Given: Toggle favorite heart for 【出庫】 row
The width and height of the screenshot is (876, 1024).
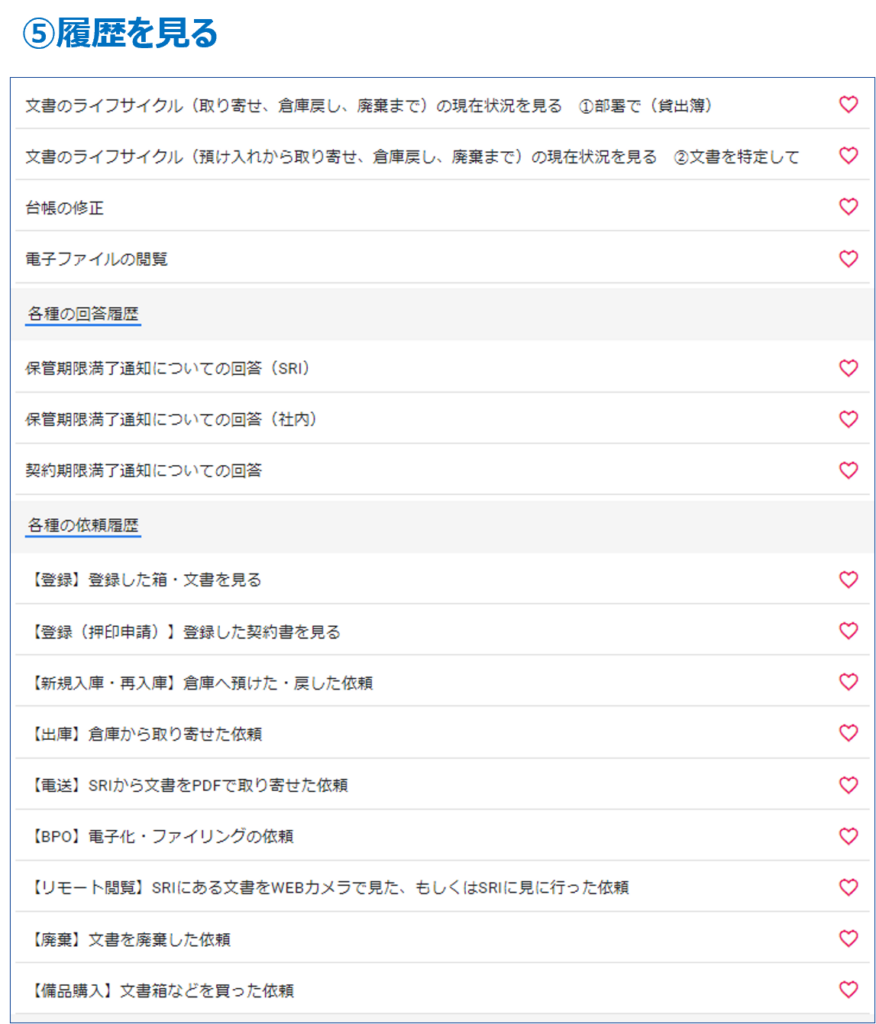Looking at the screenshot, I should (x=848, y=733).
